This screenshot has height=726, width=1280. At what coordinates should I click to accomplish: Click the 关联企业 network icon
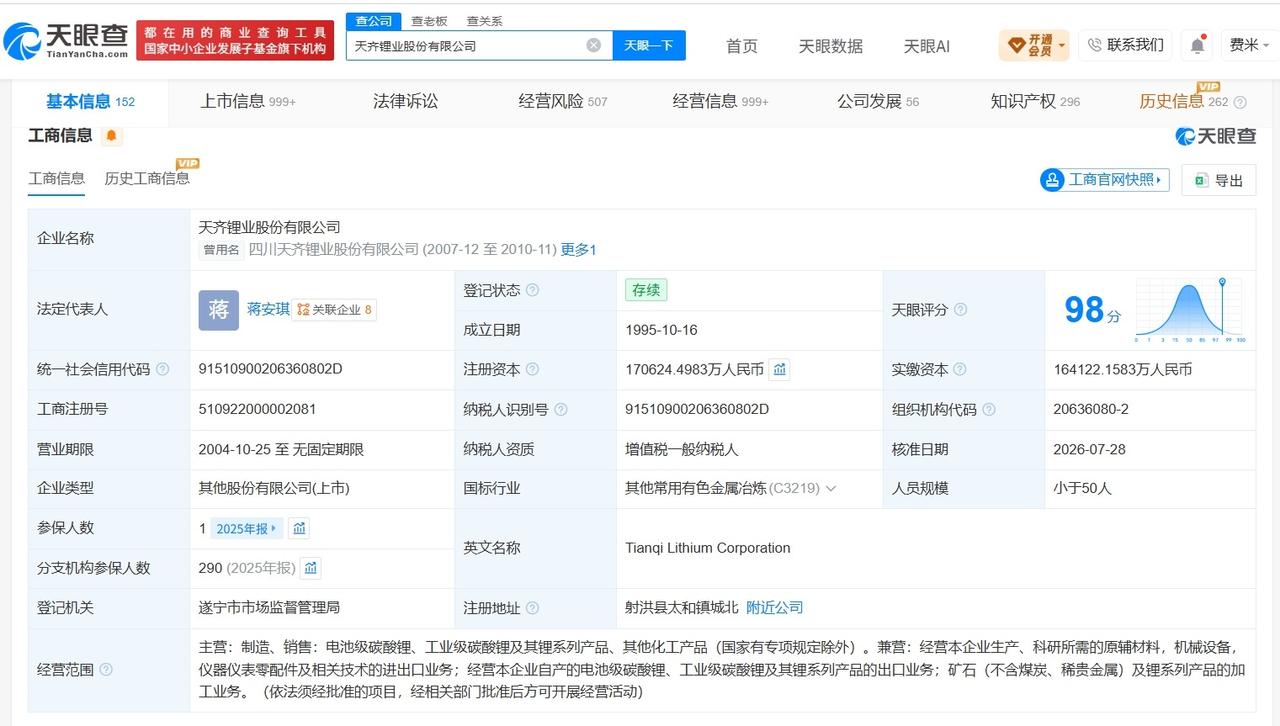pyautogui.click(x=303, y=310)
